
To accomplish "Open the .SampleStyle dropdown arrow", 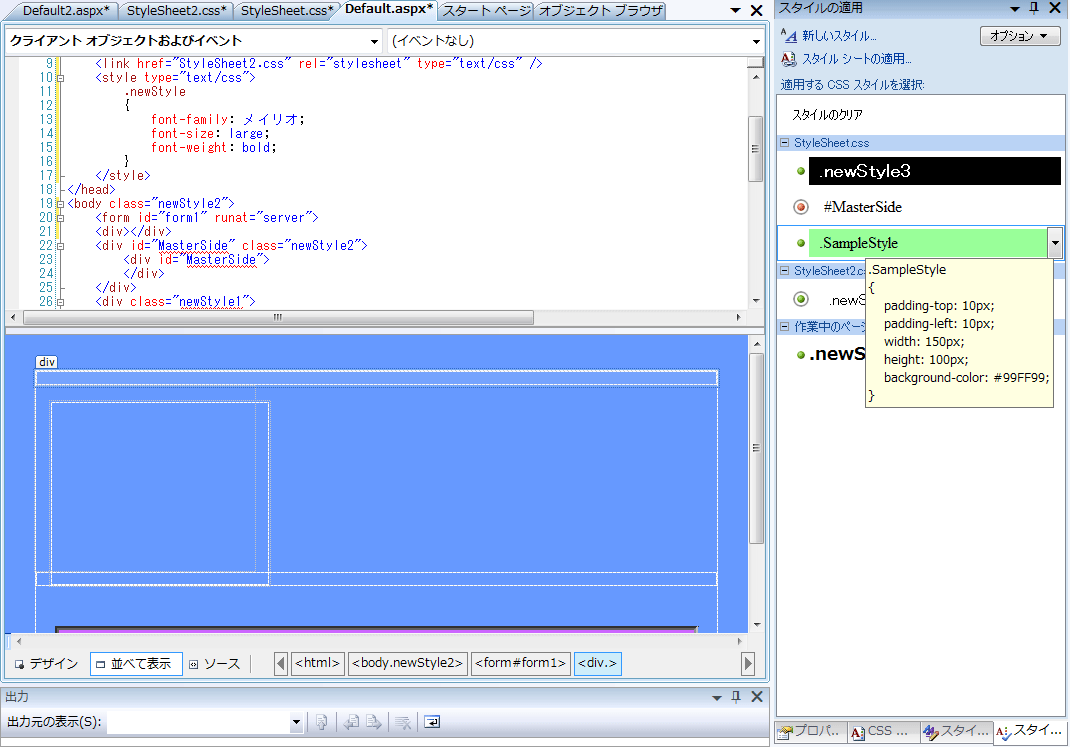I will (1055, 243).
